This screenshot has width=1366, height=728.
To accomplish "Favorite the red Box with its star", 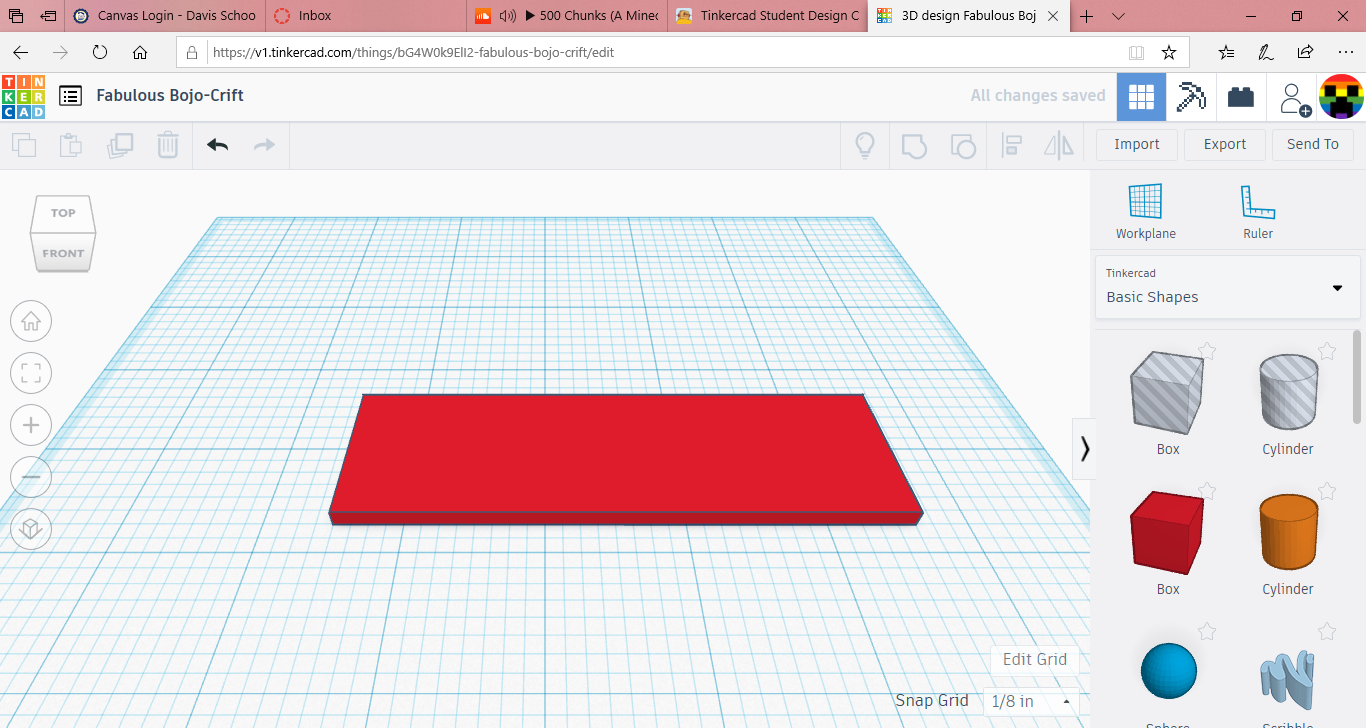I will tap(1207, 491).
